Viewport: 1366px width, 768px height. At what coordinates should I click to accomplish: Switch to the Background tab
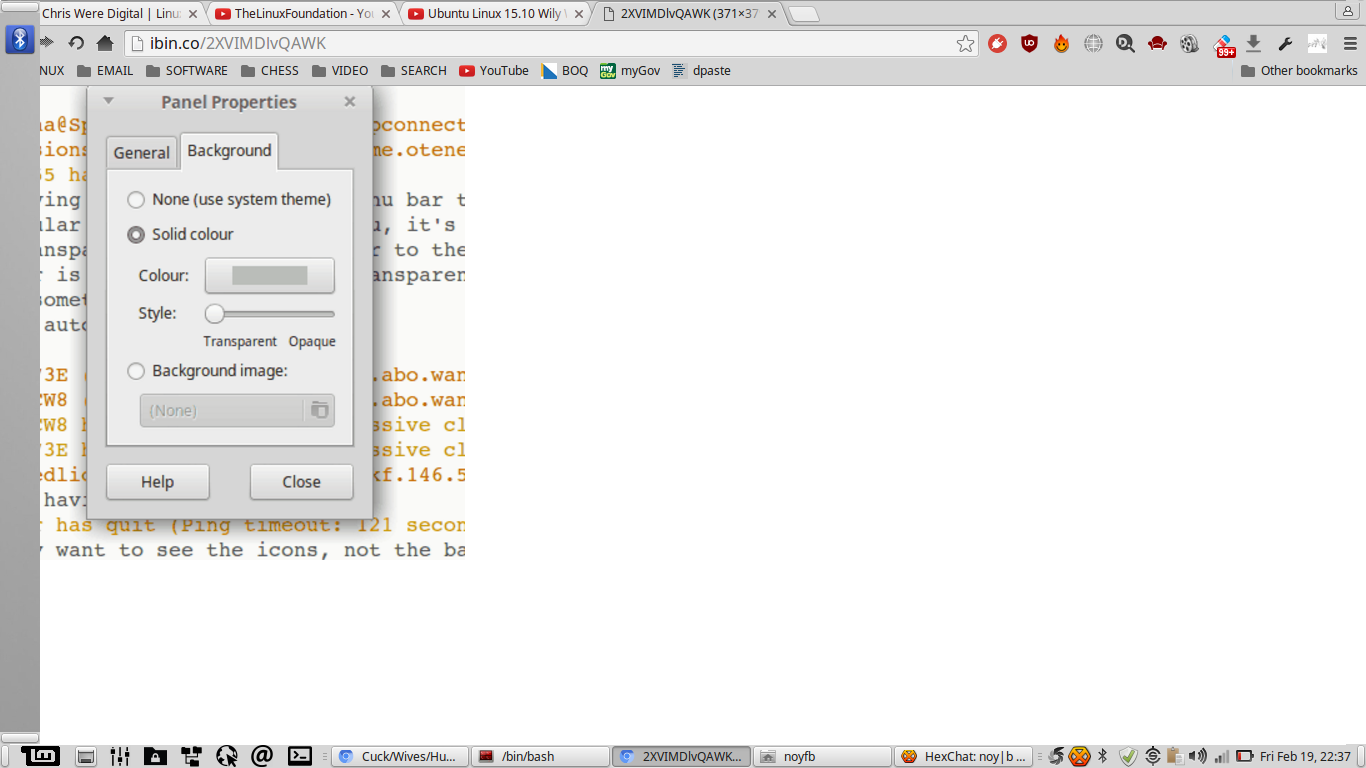click(229, 151)
